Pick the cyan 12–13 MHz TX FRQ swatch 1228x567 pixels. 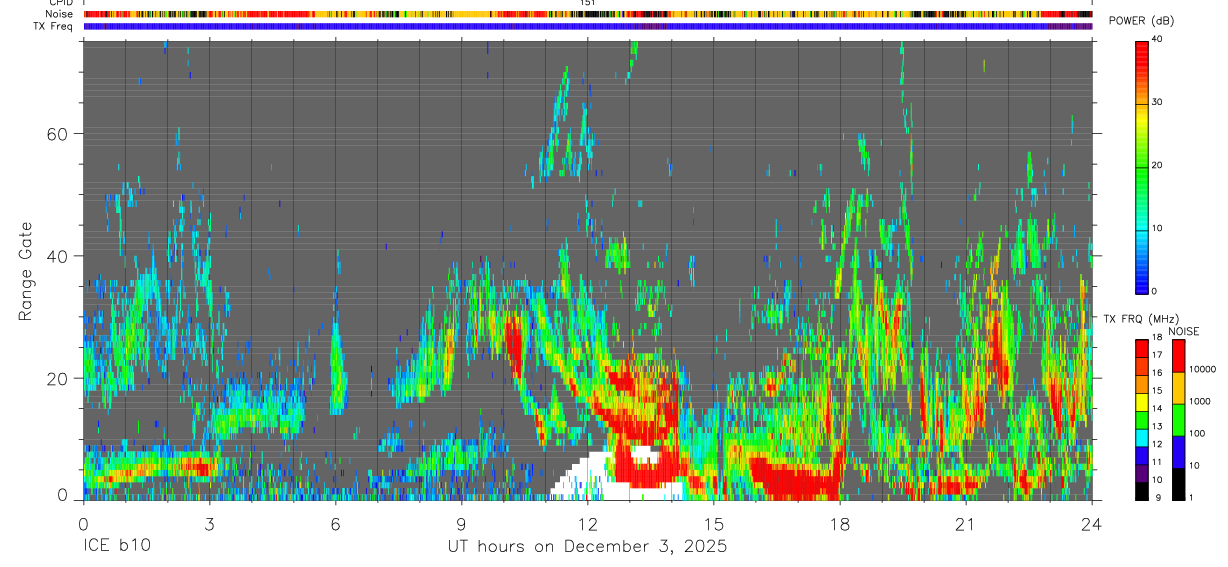pyautogui.click(x=1142, y=438)
